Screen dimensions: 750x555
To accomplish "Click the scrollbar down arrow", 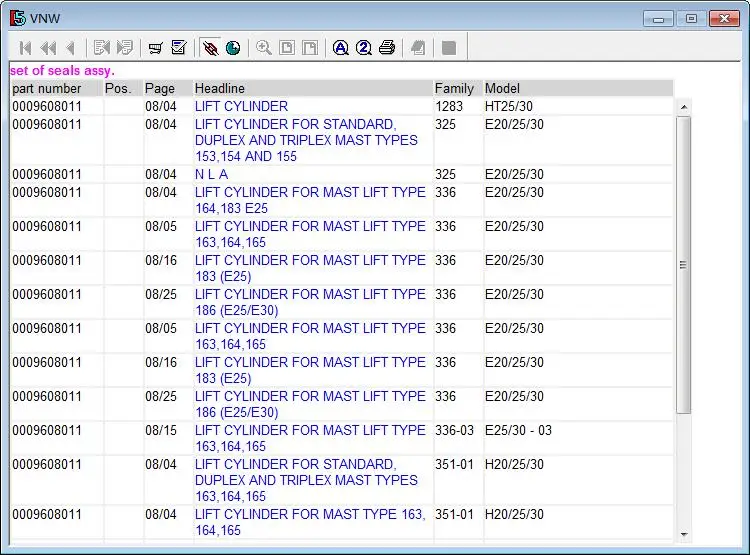I will point(684,534).
